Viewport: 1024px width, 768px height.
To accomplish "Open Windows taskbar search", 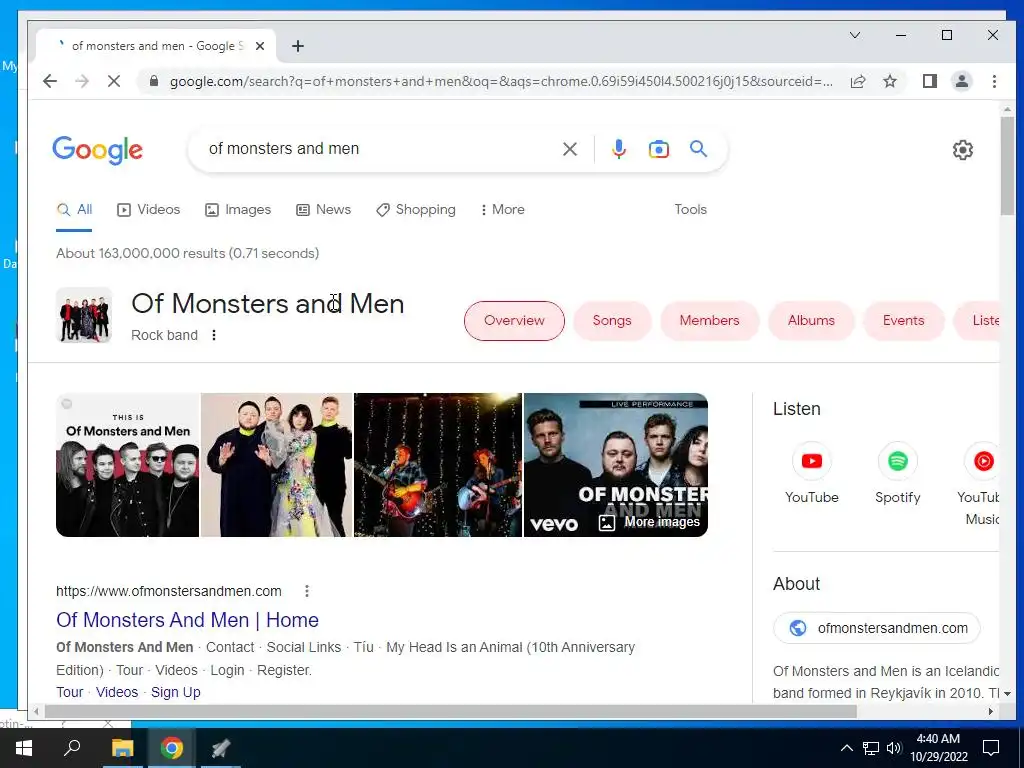I will (72, 748).
